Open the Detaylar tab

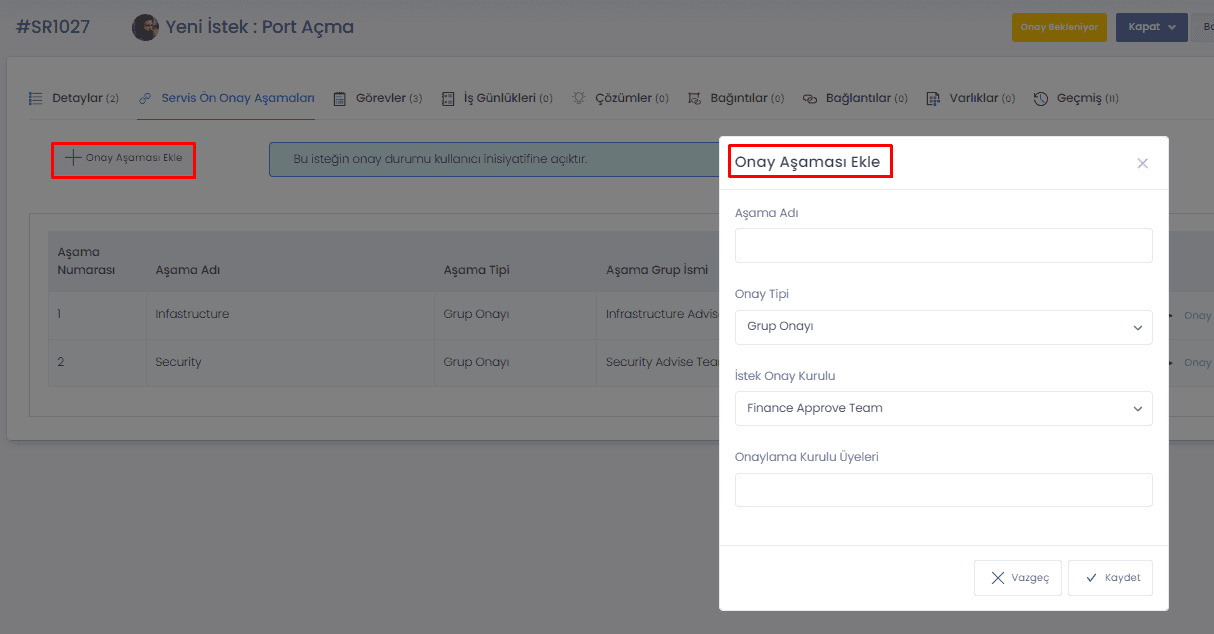73,98
